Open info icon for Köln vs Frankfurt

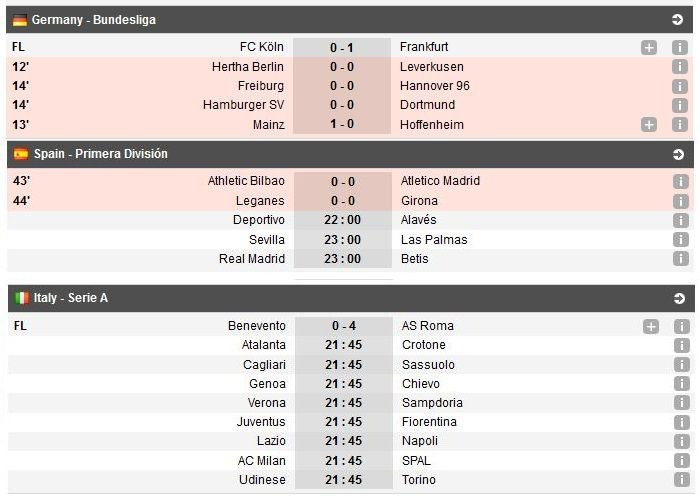tap(680, 47)
